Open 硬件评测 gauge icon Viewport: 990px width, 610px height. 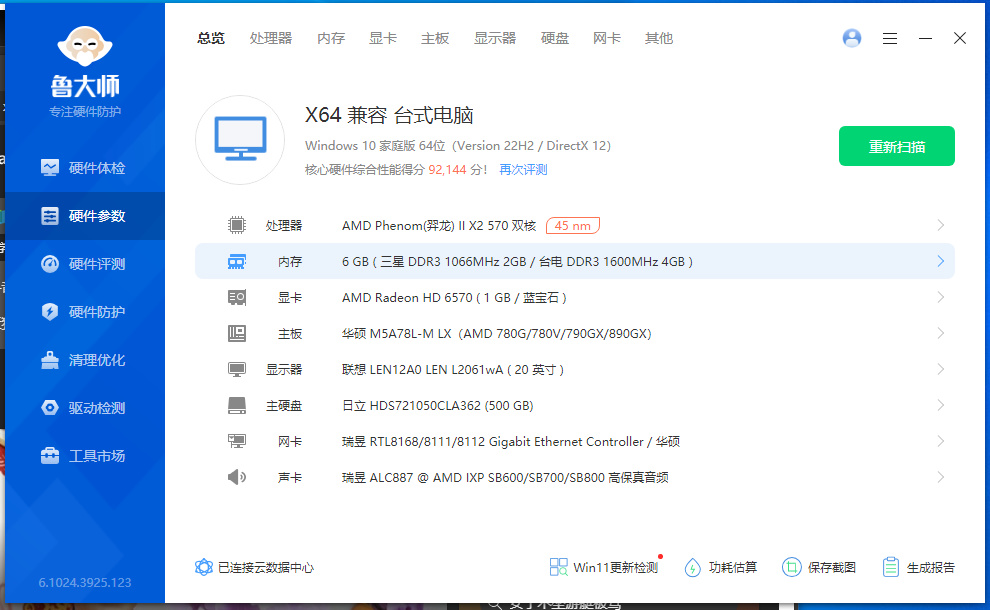click(50, 264)
